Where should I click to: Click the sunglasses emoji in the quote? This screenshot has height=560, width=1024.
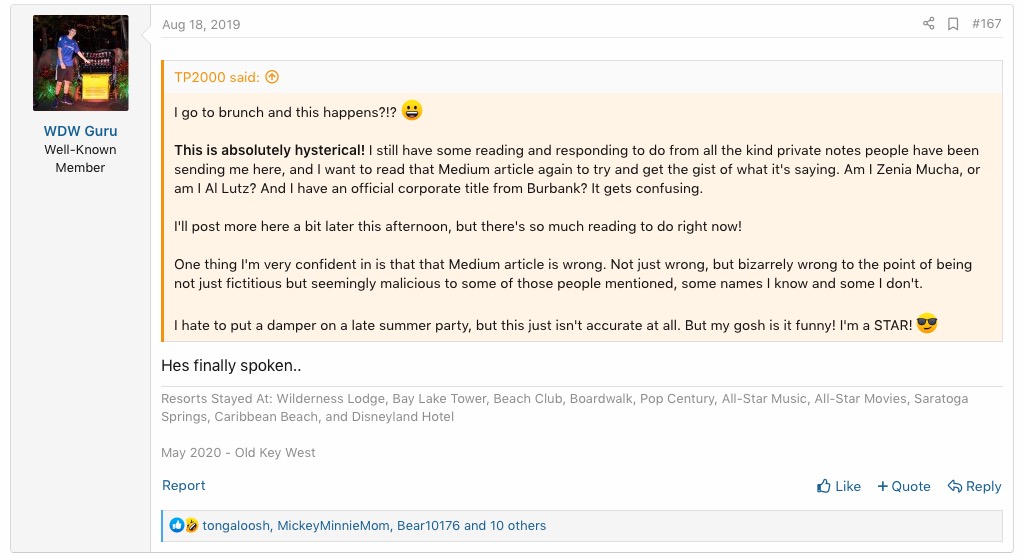click(x=927, y=324)
